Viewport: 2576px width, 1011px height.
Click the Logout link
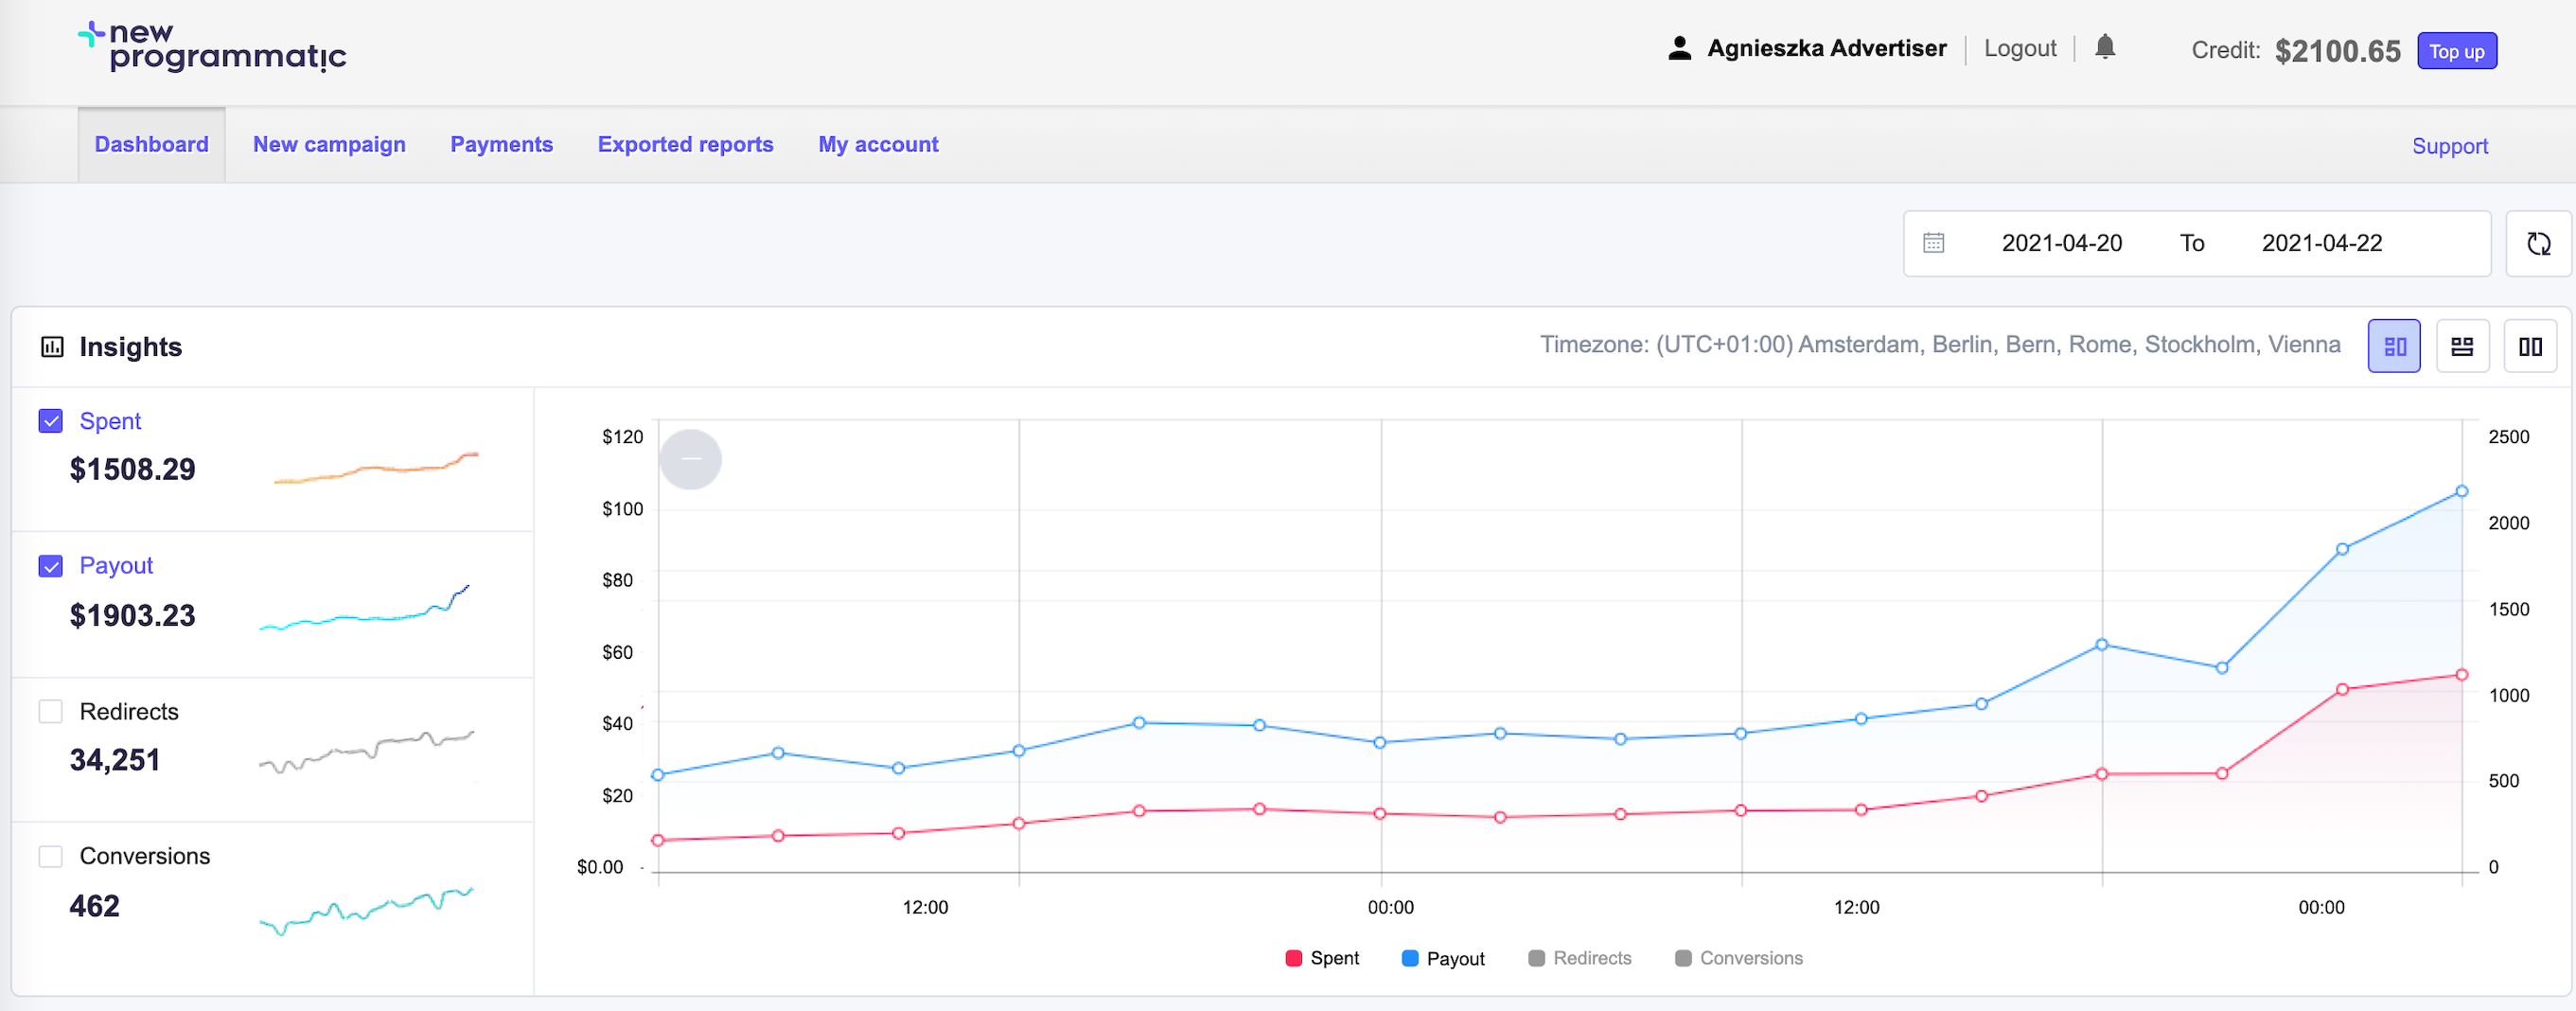click(2019, 48)
